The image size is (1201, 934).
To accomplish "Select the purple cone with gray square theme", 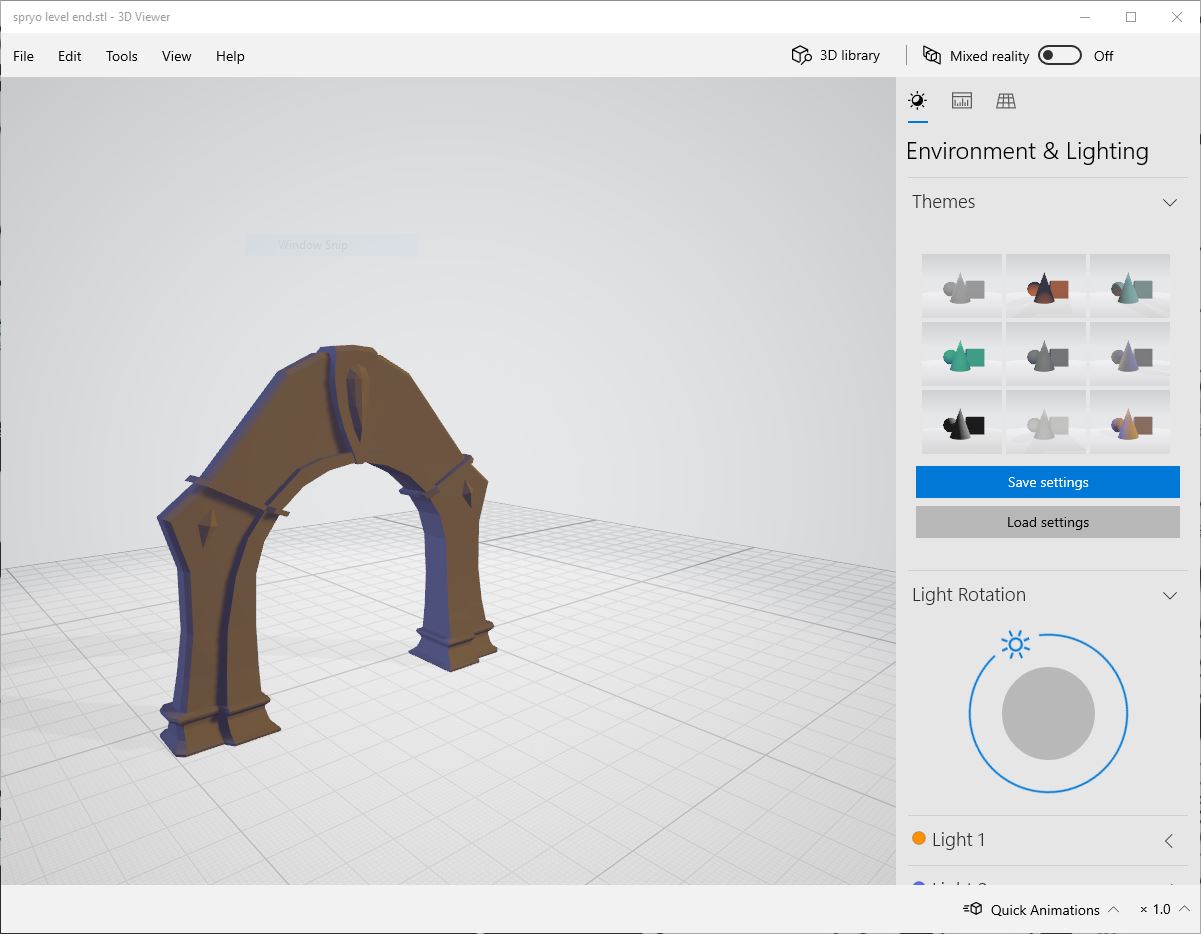I will [1130, 354].
